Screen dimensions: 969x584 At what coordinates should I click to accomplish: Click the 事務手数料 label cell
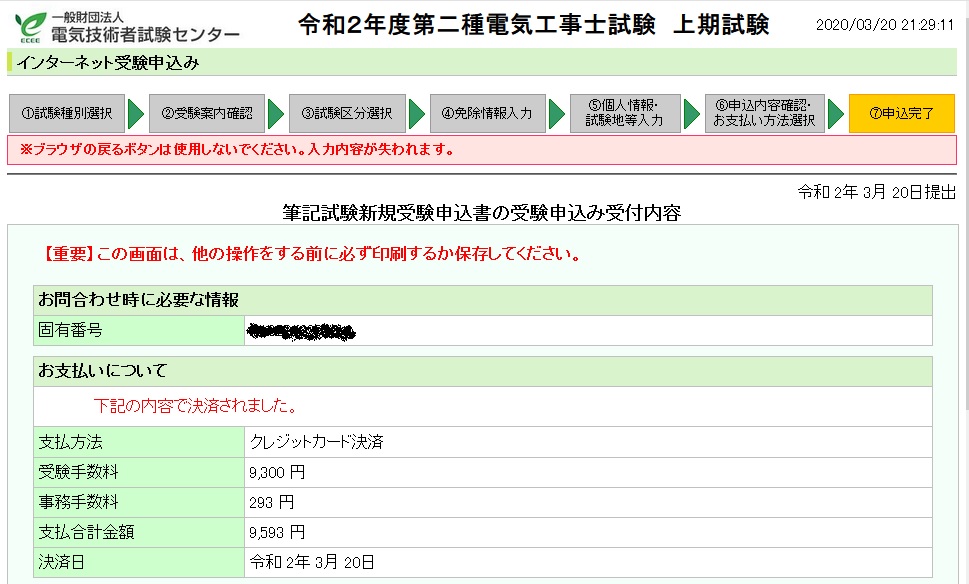click(139, 502)
